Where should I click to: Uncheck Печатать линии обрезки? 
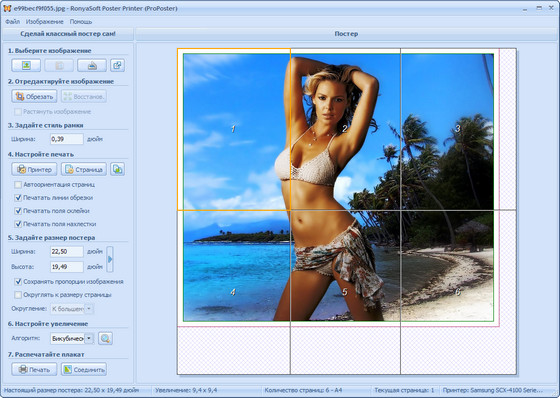18,198
